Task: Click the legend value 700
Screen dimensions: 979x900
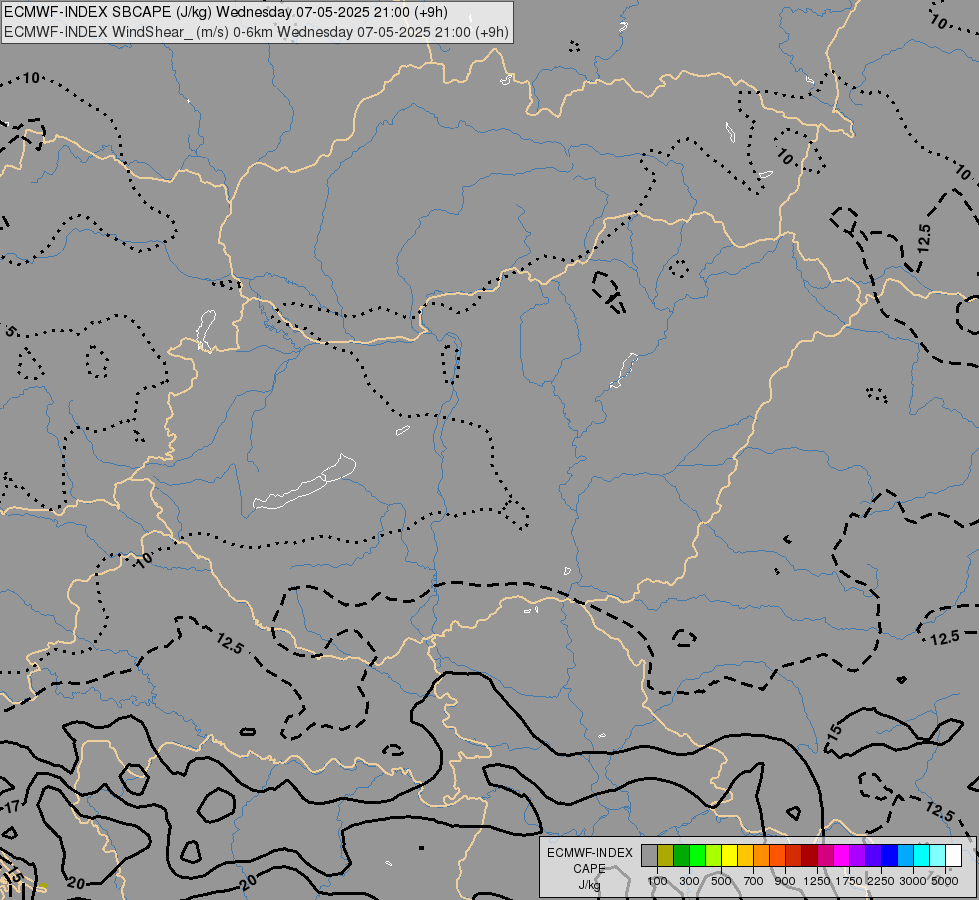Action: [x=754, y=881]
